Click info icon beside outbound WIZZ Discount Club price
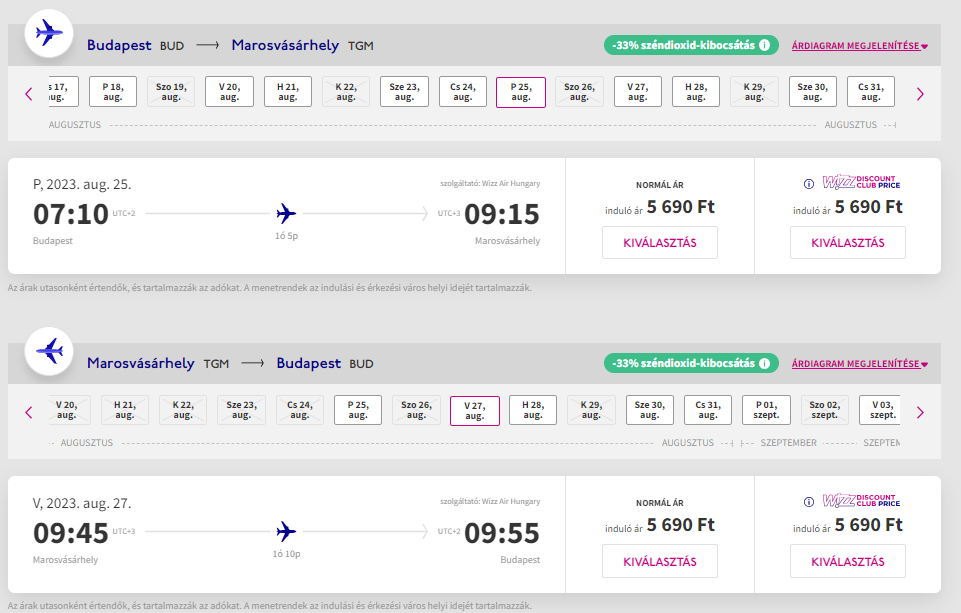 tap(809, 183)
